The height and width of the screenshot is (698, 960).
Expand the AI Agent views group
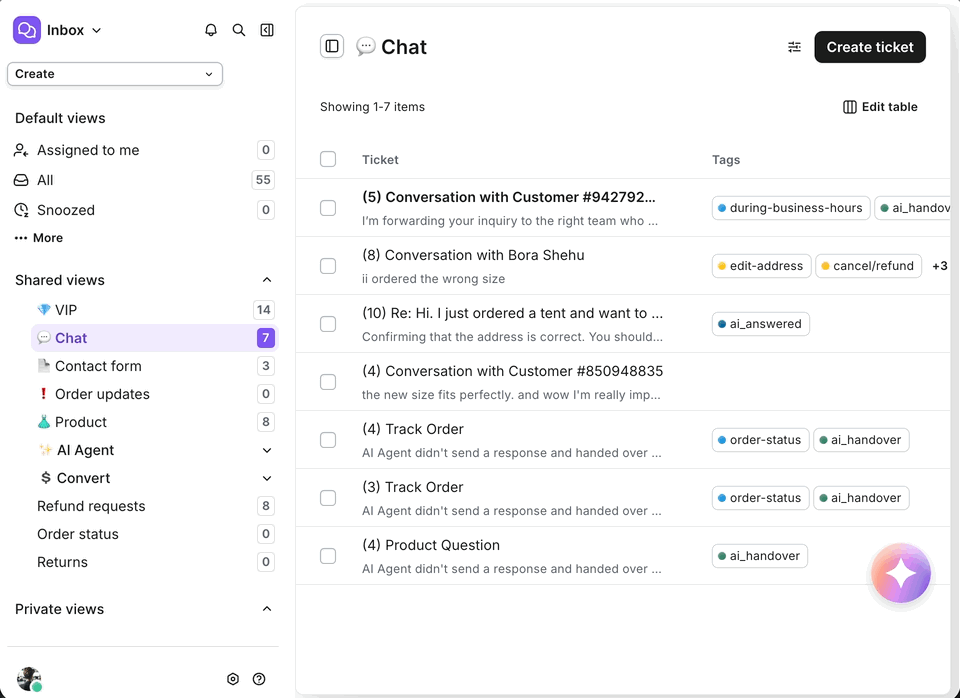(267, 450)
